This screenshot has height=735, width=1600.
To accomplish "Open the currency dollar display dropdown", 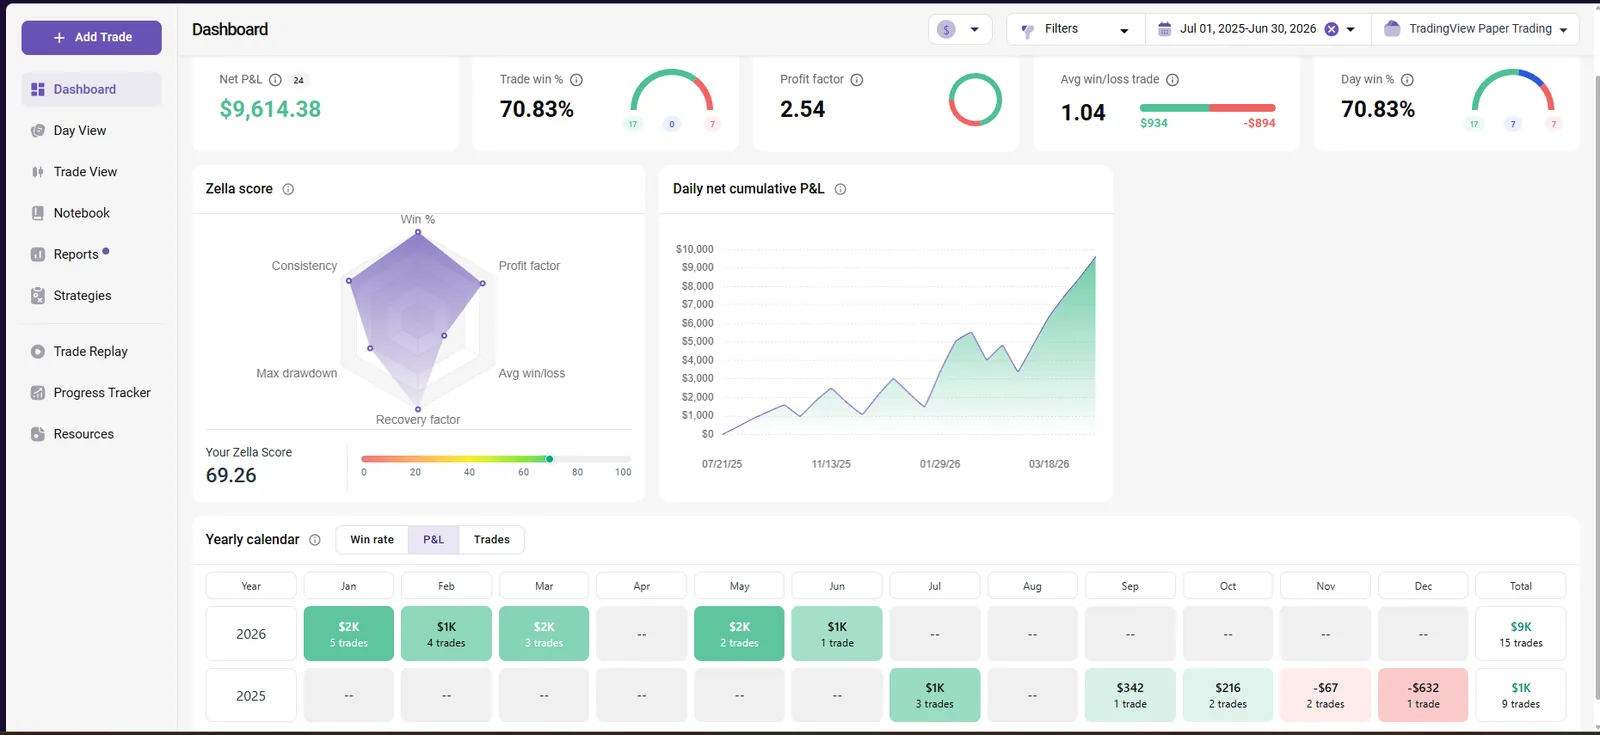I will point(960,29).
